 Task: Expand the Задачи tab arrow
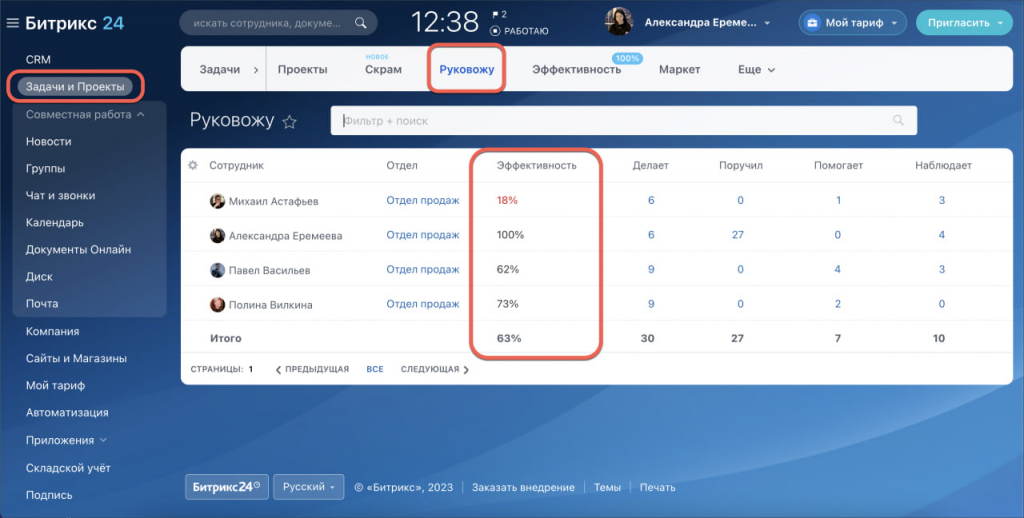[x=255, y=69]
